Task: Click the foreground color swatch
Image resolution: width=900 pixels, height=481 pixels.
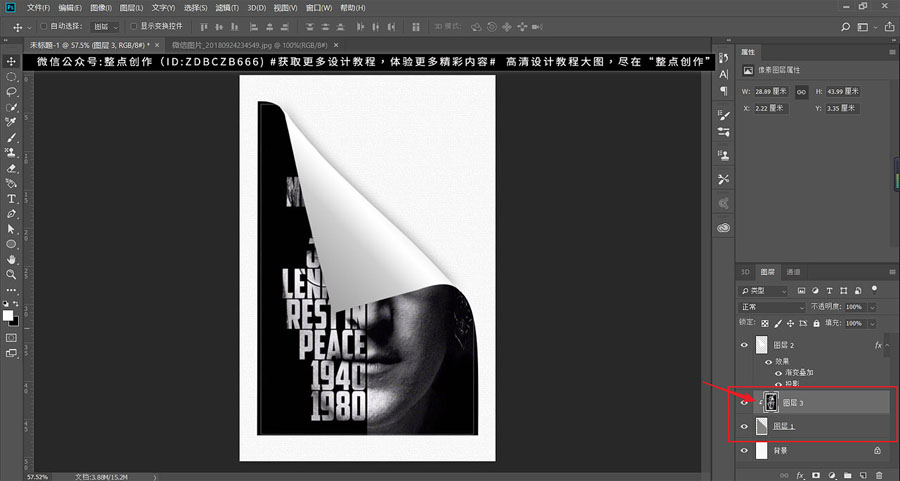Action: click(8, 315)
